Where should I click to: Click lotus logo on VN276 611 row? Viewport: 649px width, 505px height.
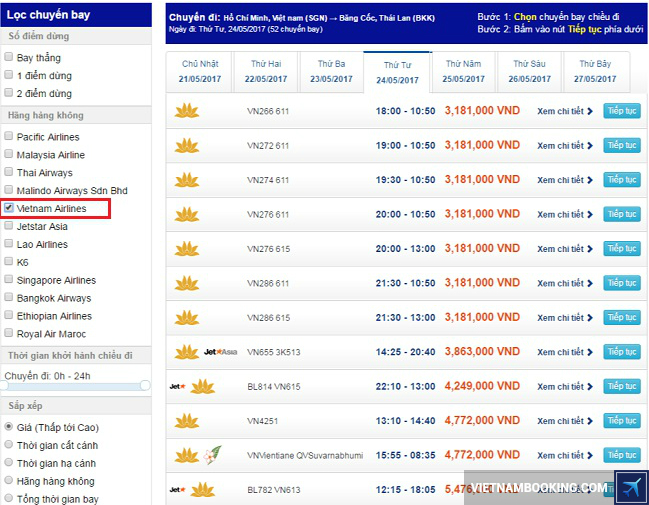(x=187, y=214)
